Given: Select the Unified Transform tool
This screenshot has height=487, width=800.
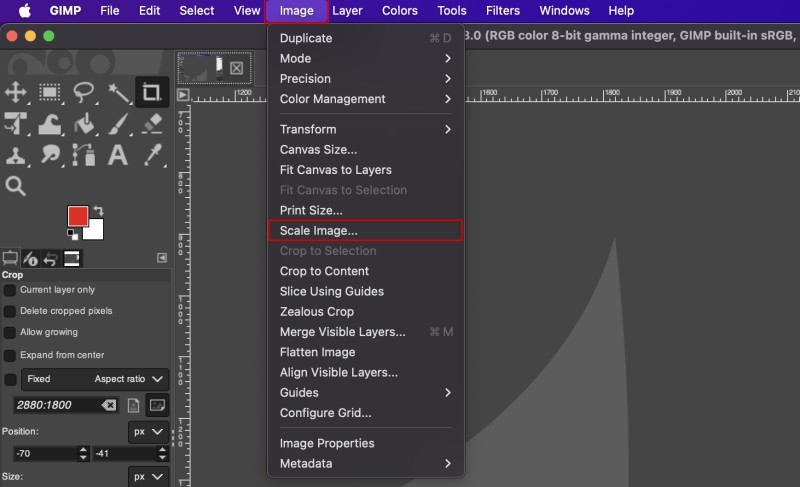Looking at the screenshot, I should coord(15,124).
